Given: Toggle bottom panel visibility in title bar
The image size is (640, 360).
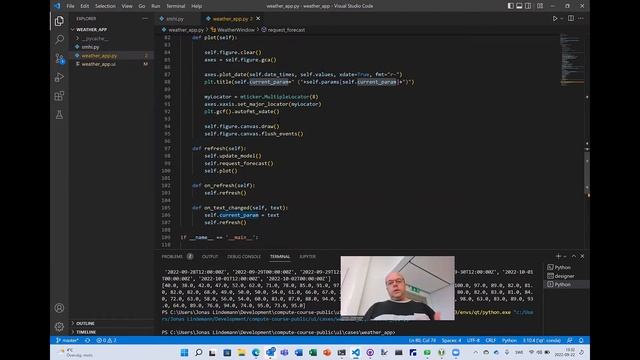Looking at the screenshot, I should [519, 6].
